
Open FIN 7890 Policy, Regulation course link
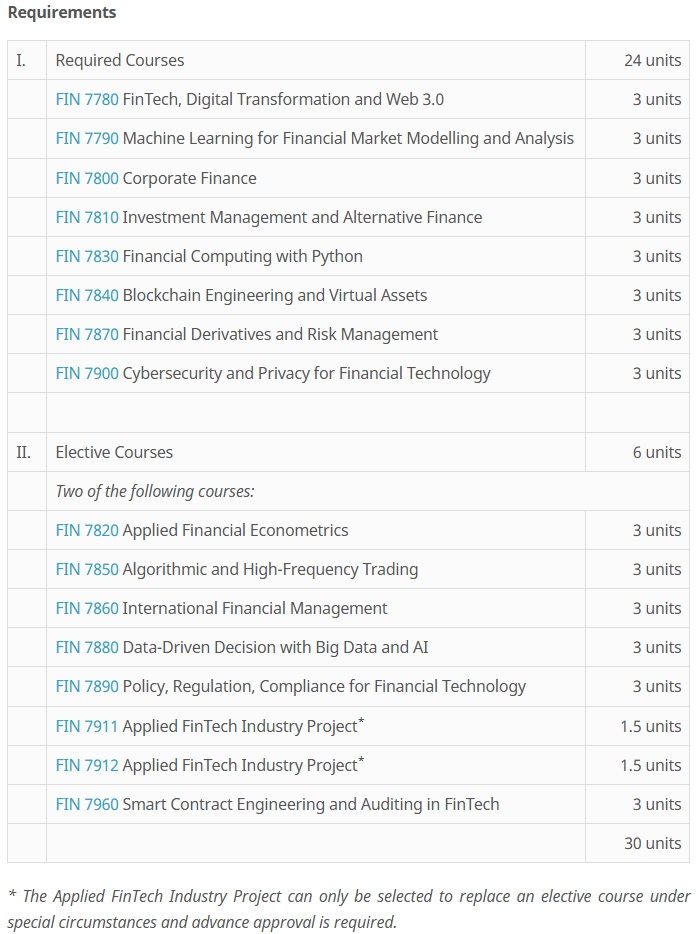[x=87, y=686]
